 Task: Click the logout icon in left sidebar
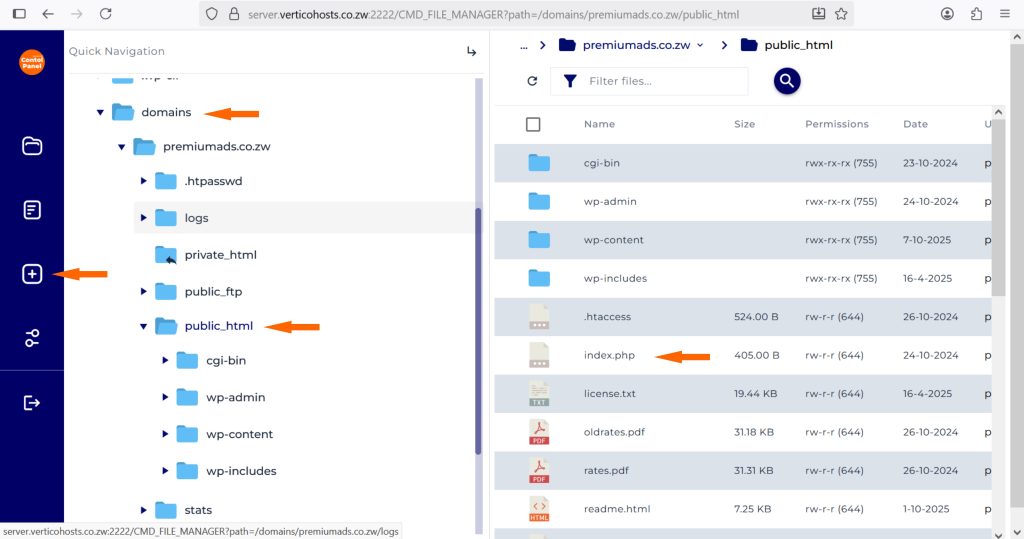pos(32,402)
